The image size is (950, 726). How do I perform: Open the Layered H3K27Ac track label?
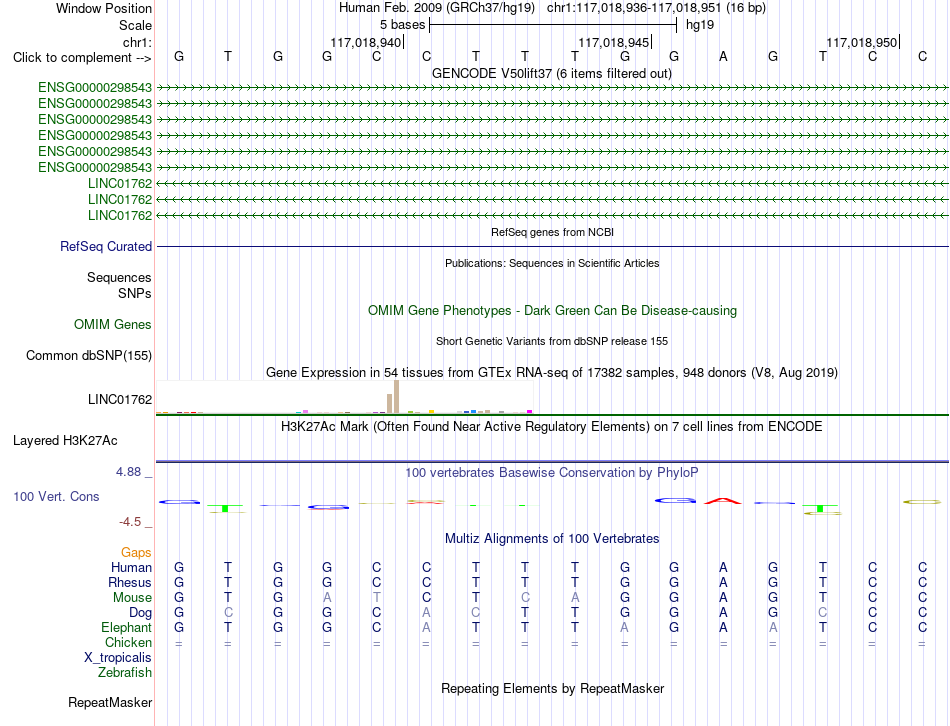(65, 441)
